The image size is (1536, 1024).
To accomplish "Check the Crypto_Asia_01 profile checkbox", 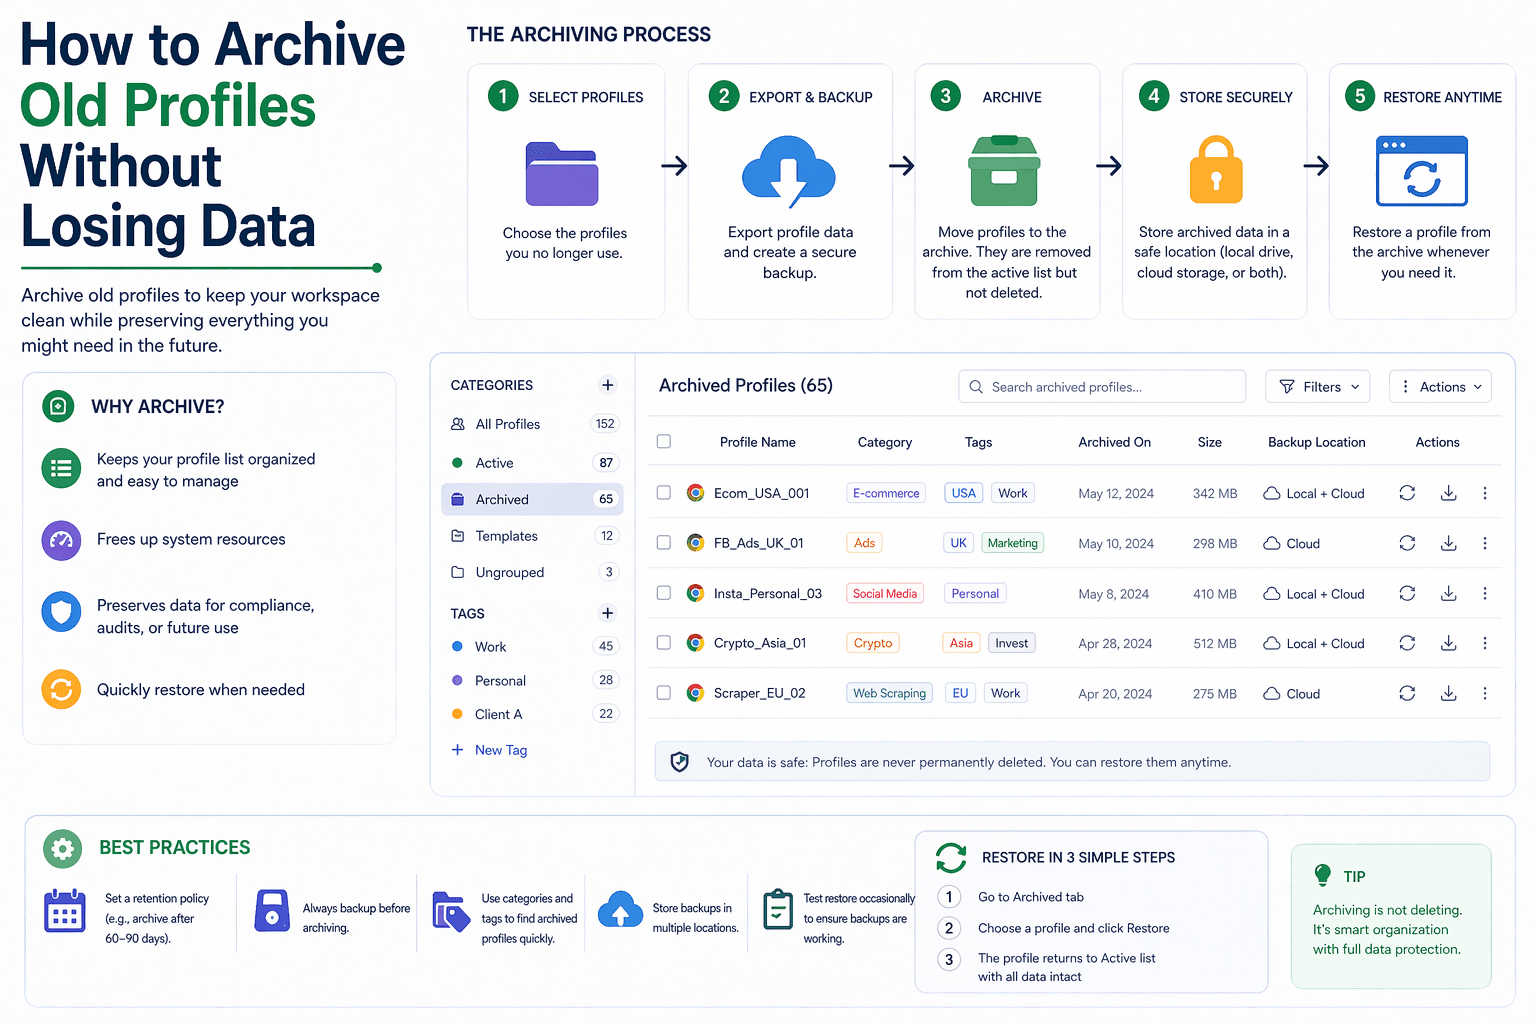I will click(x=664, y=642).
